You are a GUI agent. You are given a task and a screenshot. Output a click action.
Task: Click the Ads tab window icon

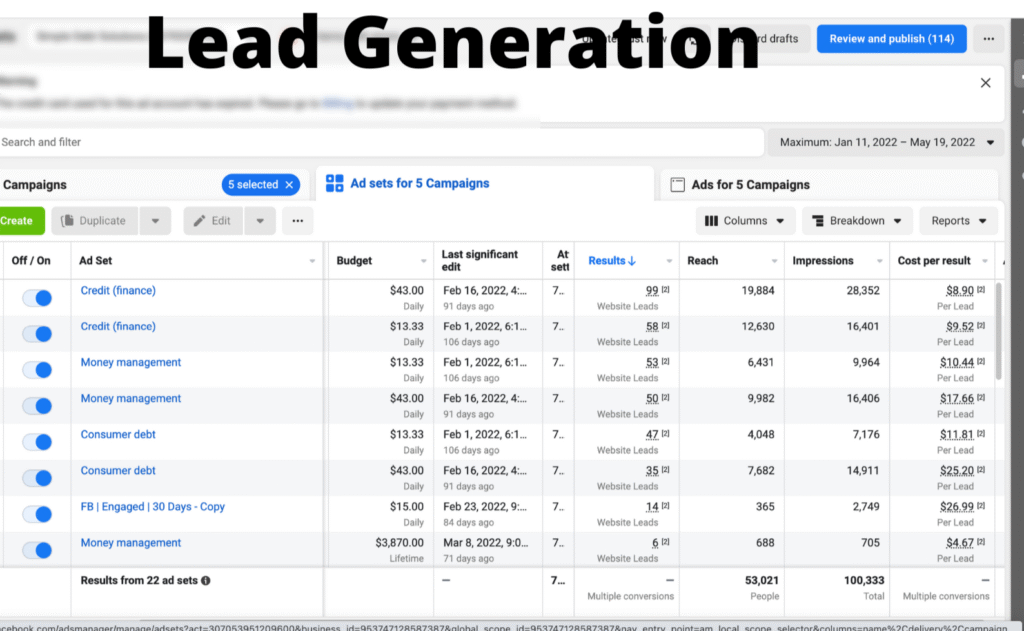(x=677, y=185)
